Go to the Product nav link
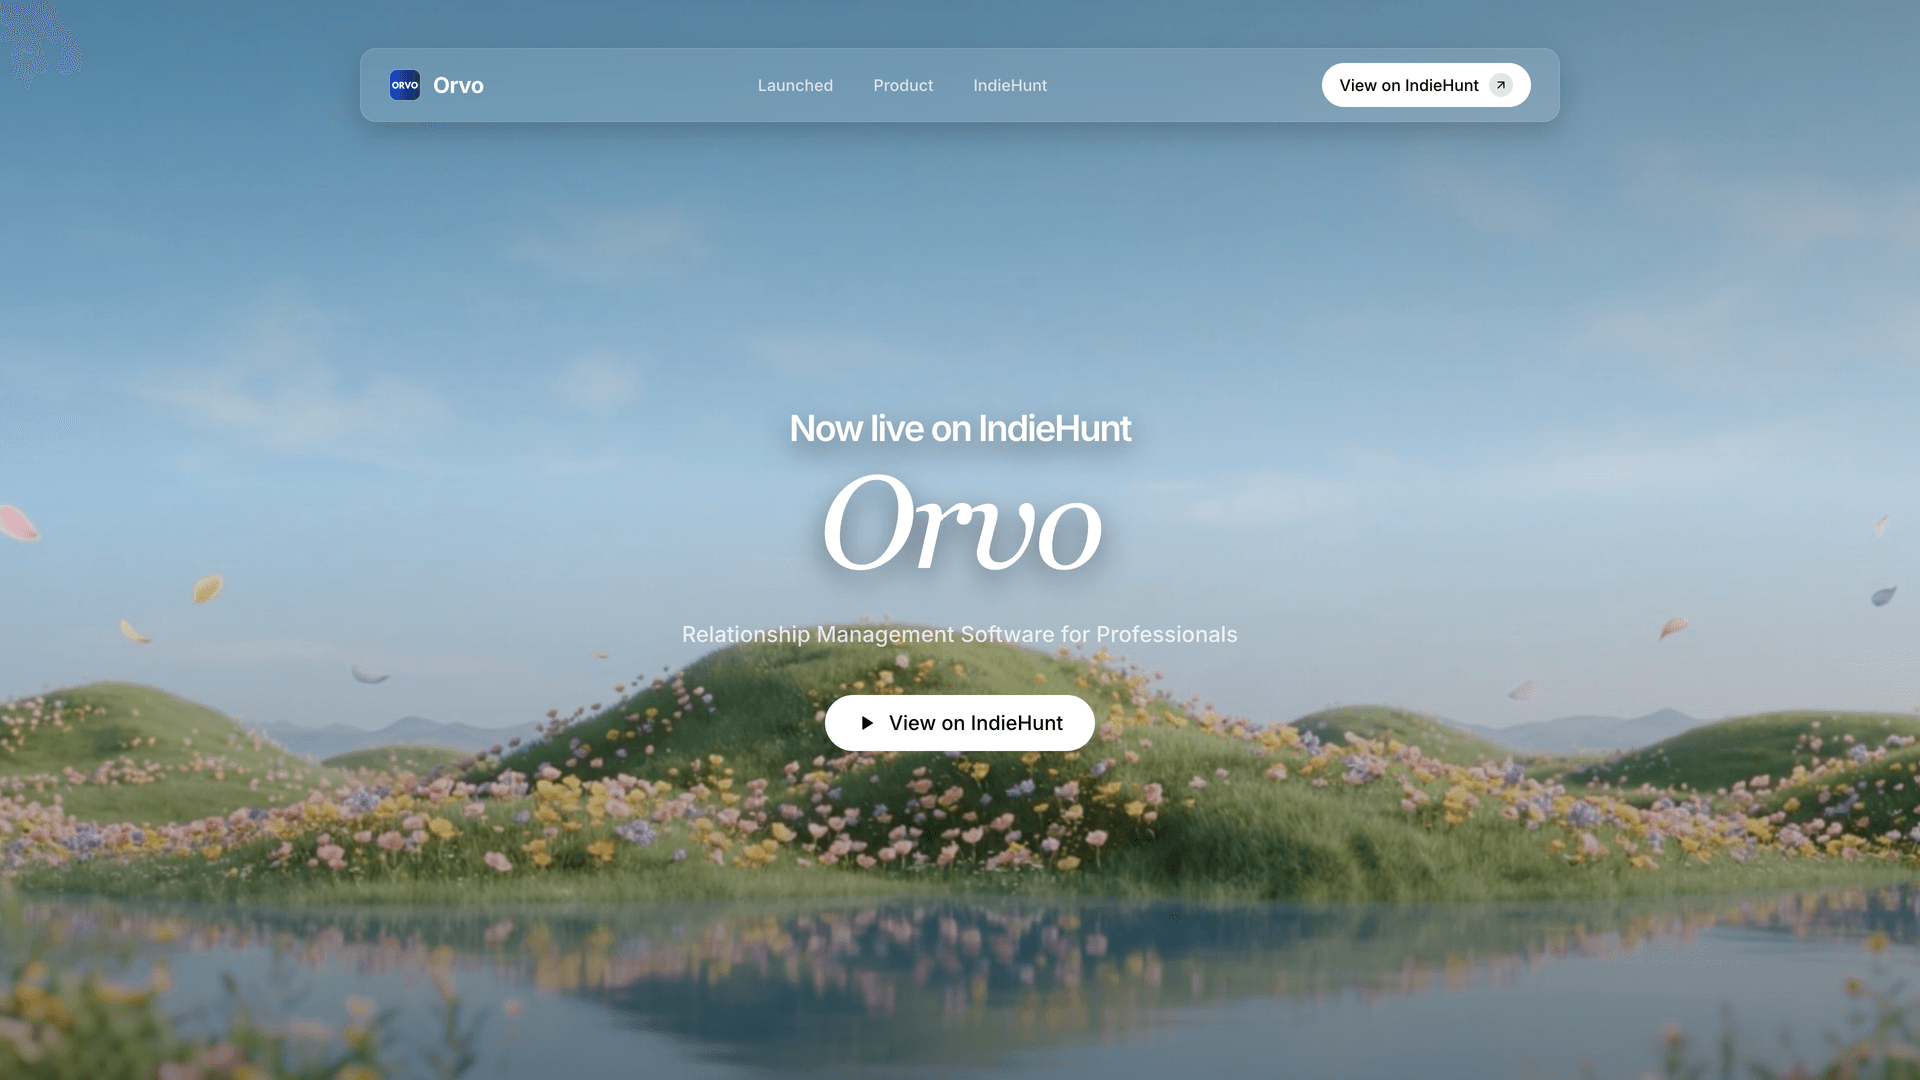Viewport: 1920px width, 1080px height. pyautogui.click(x=903, y=85)
